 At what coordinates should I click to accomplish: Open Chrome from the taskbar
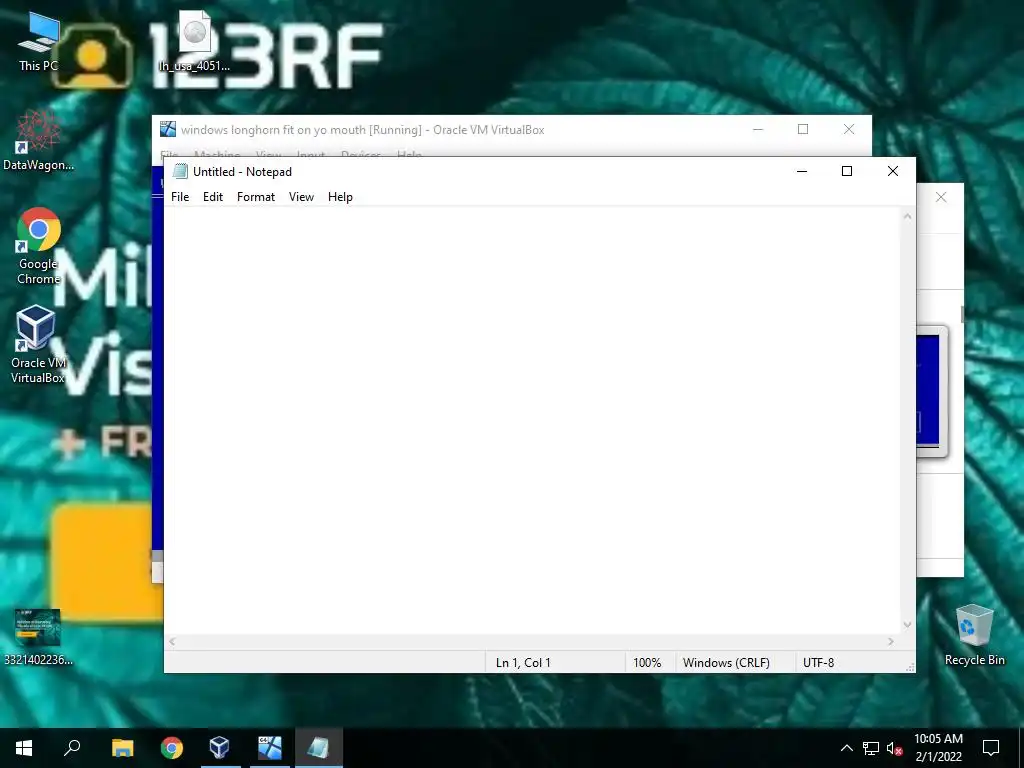[x=172, y=748]
